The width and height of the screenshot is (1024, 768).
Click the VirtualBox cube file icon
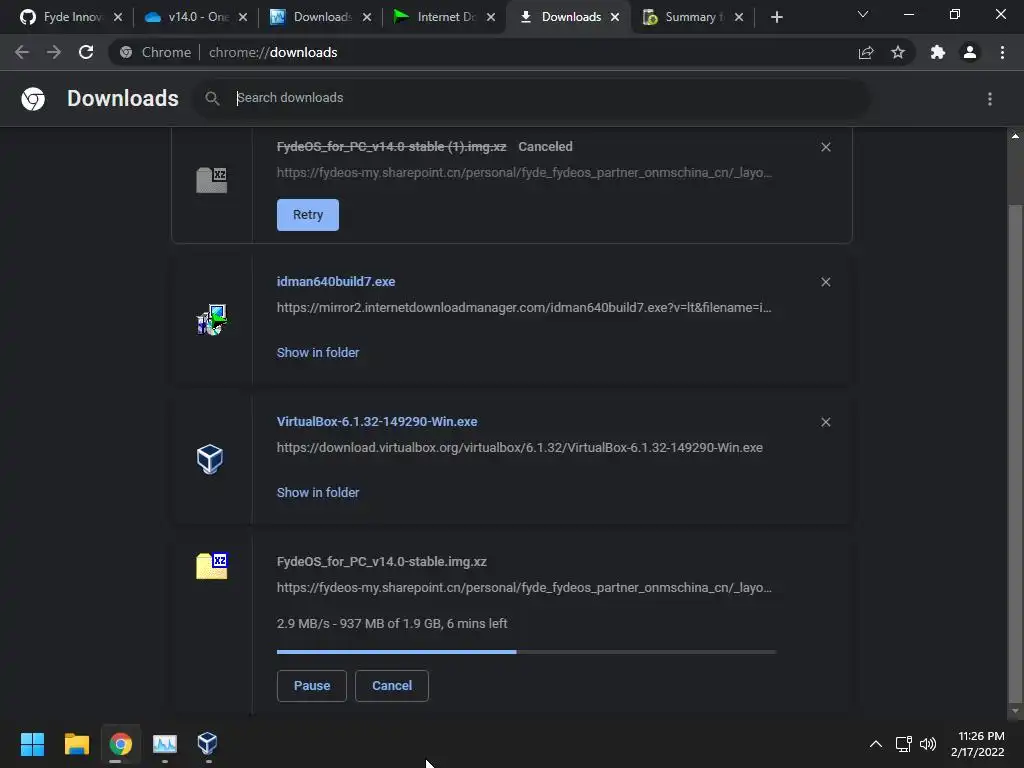pos(210,460)
